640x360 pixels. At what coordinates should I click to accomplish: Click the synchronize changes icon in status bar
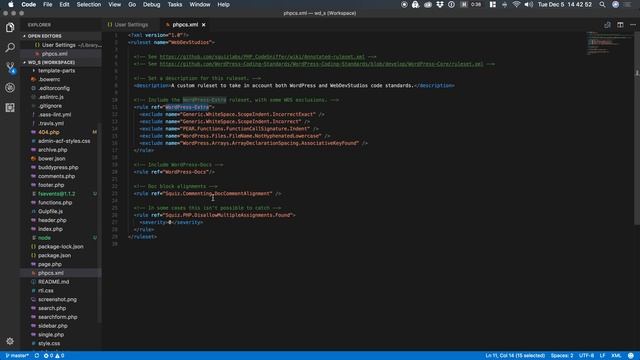point(37,356)
